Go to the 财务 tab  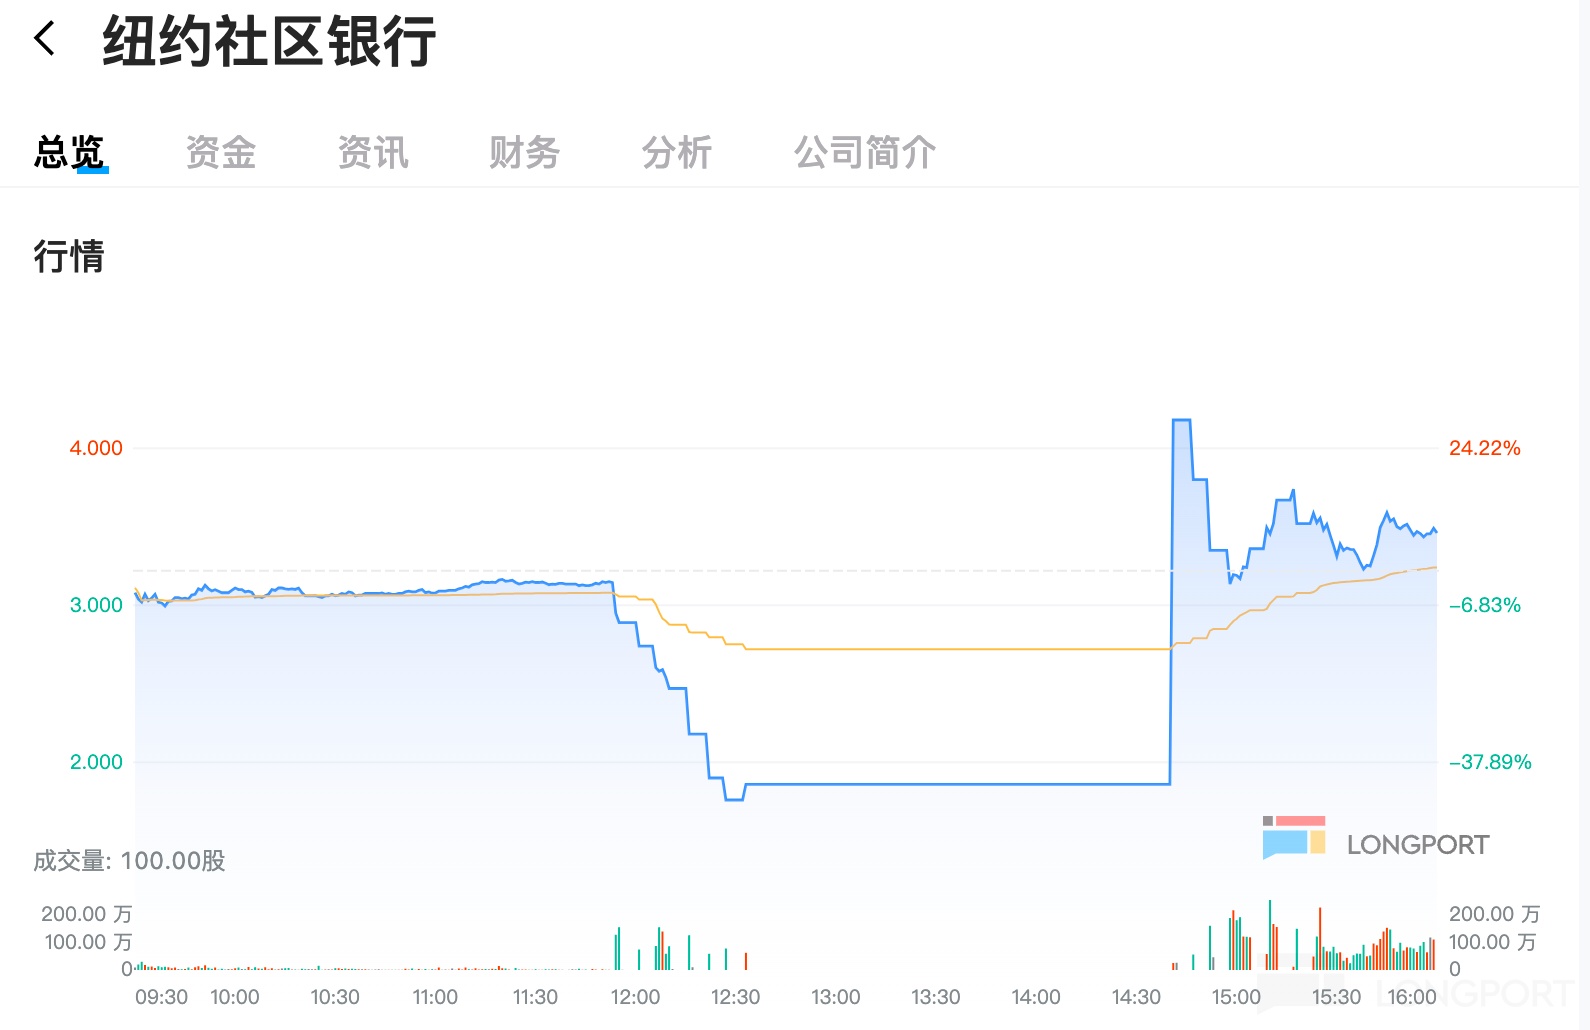524,153
